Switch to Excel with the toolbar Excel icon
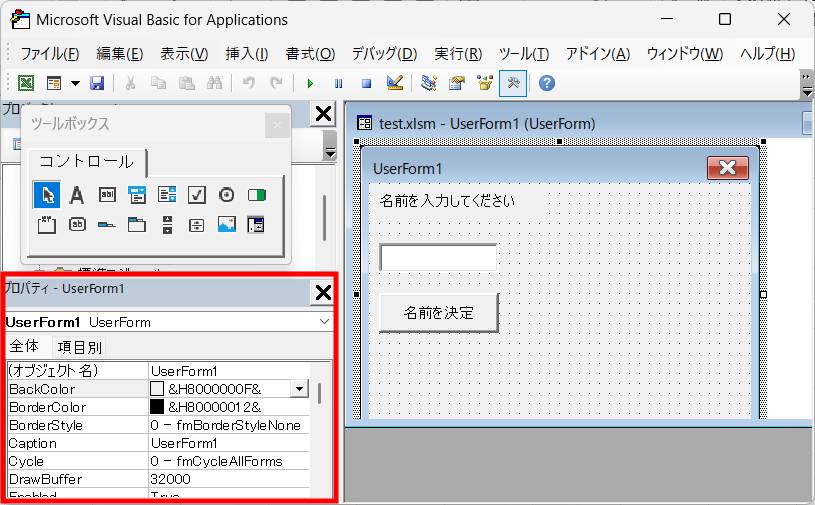The width and height of the screenshot is (815, 505). [26, 83]
